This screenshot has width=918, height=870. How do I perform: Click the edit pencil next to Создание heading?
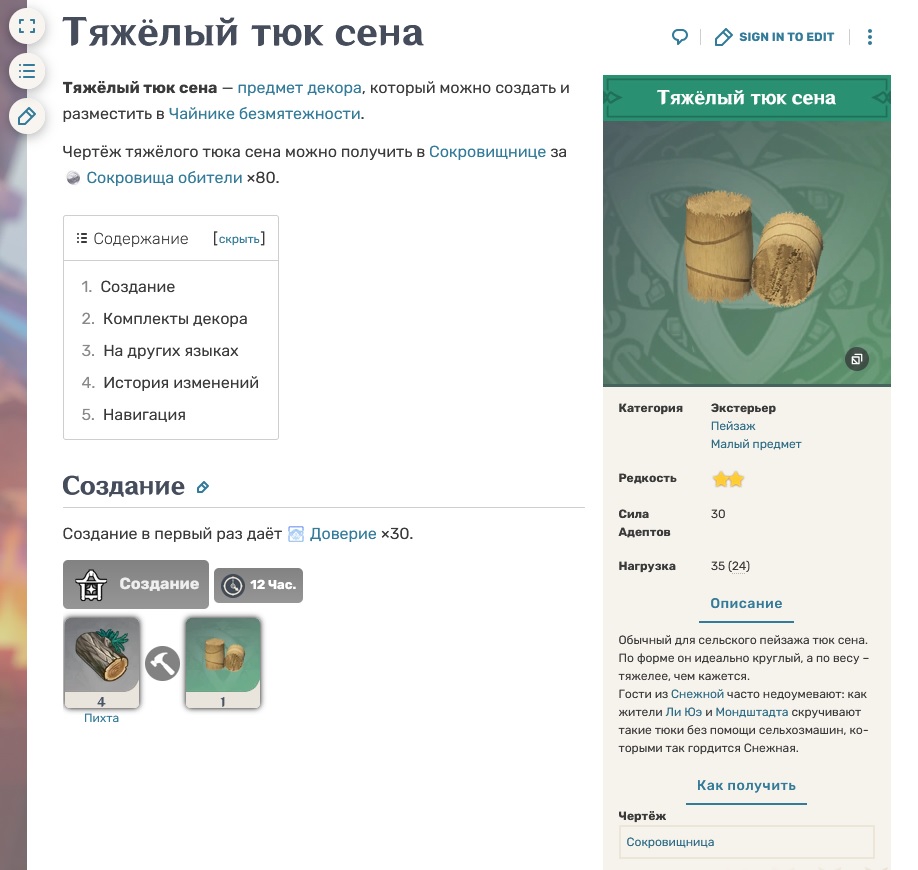click(203, 487)
